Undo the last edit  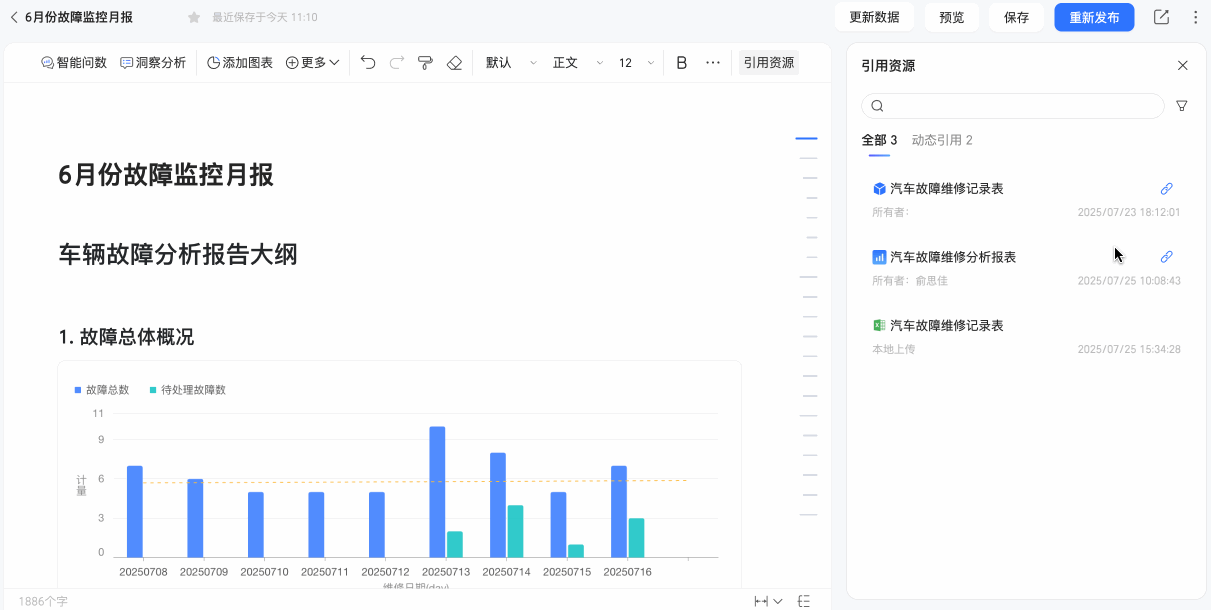[368, 62]
